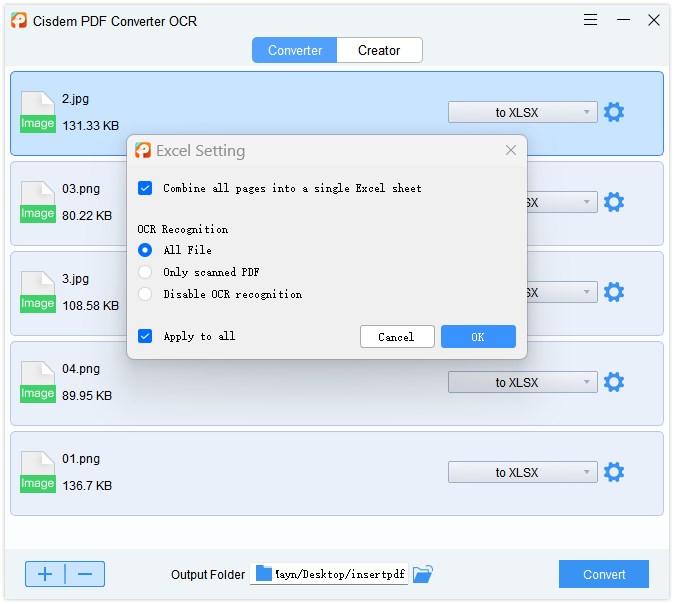Open the hamburger menu

click(x=590, y=20)
